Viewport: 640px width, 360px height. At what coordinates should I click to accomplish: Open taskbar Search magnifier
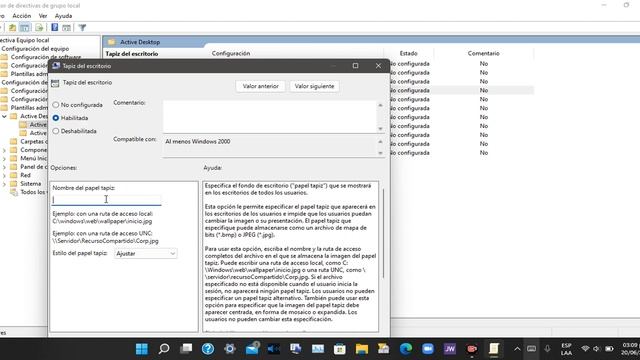(164, 349)
